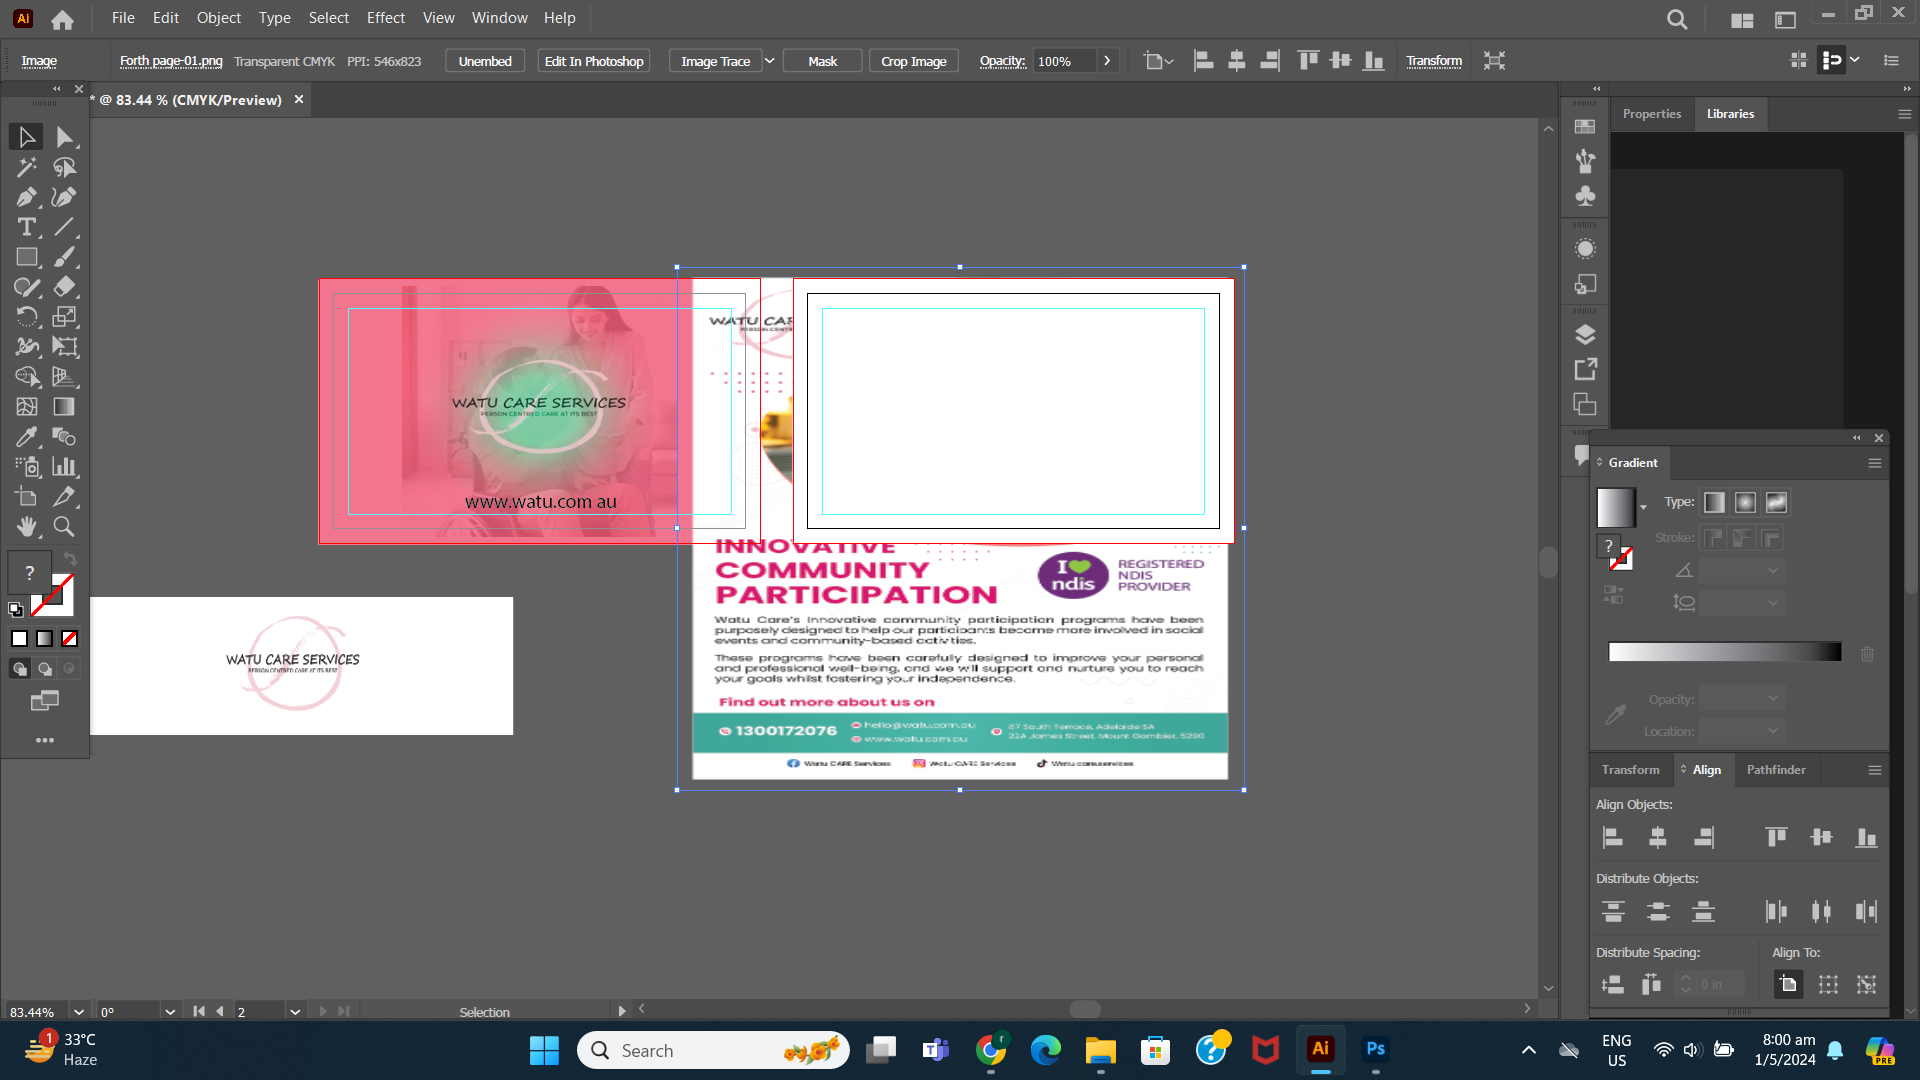The height and width of the screenshot is (1080, 1920).
Task: Choose the Radial gradient type
Action: [x=1745, y=502]
